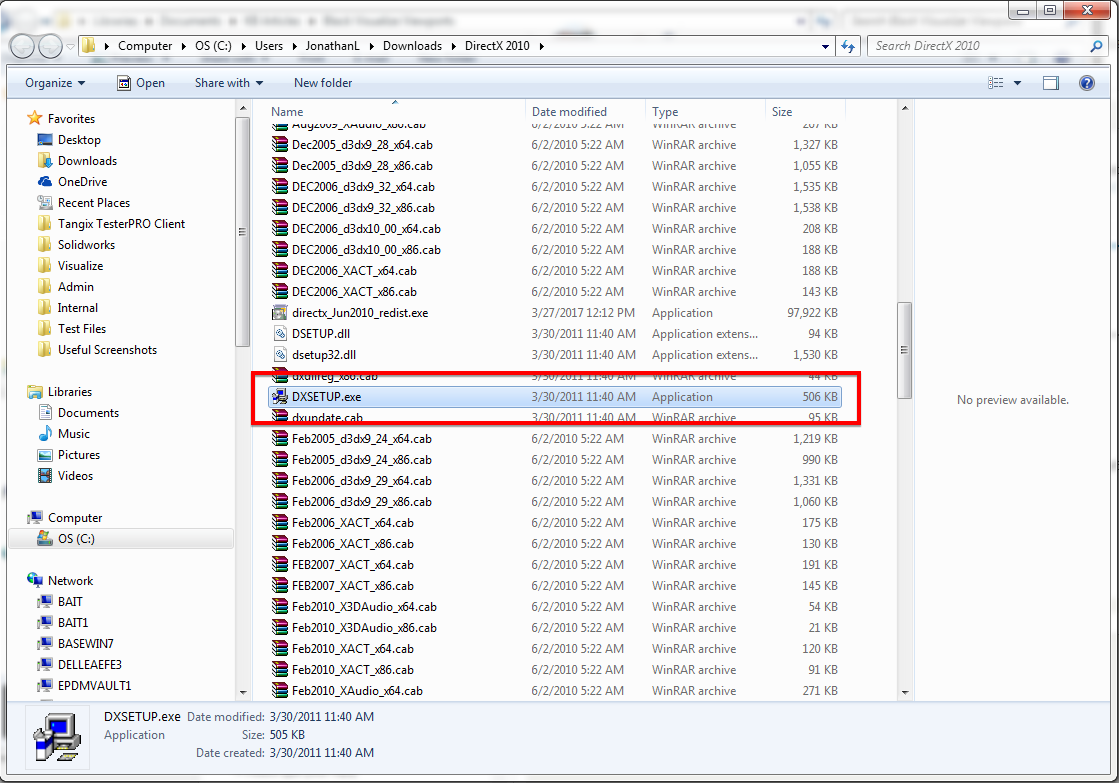Click the Back navigation arrow button
Image resolution: width=1119 pixels, height=783 pixels.
22,46
